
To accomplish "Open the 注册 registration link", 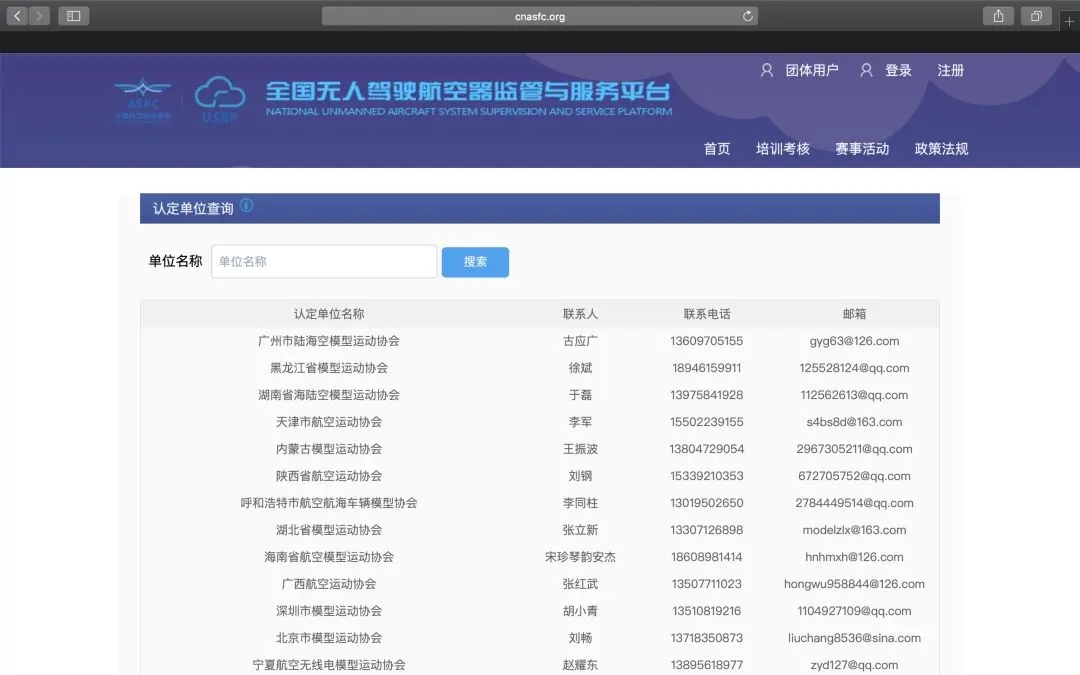I will click(x=950, y=70).
